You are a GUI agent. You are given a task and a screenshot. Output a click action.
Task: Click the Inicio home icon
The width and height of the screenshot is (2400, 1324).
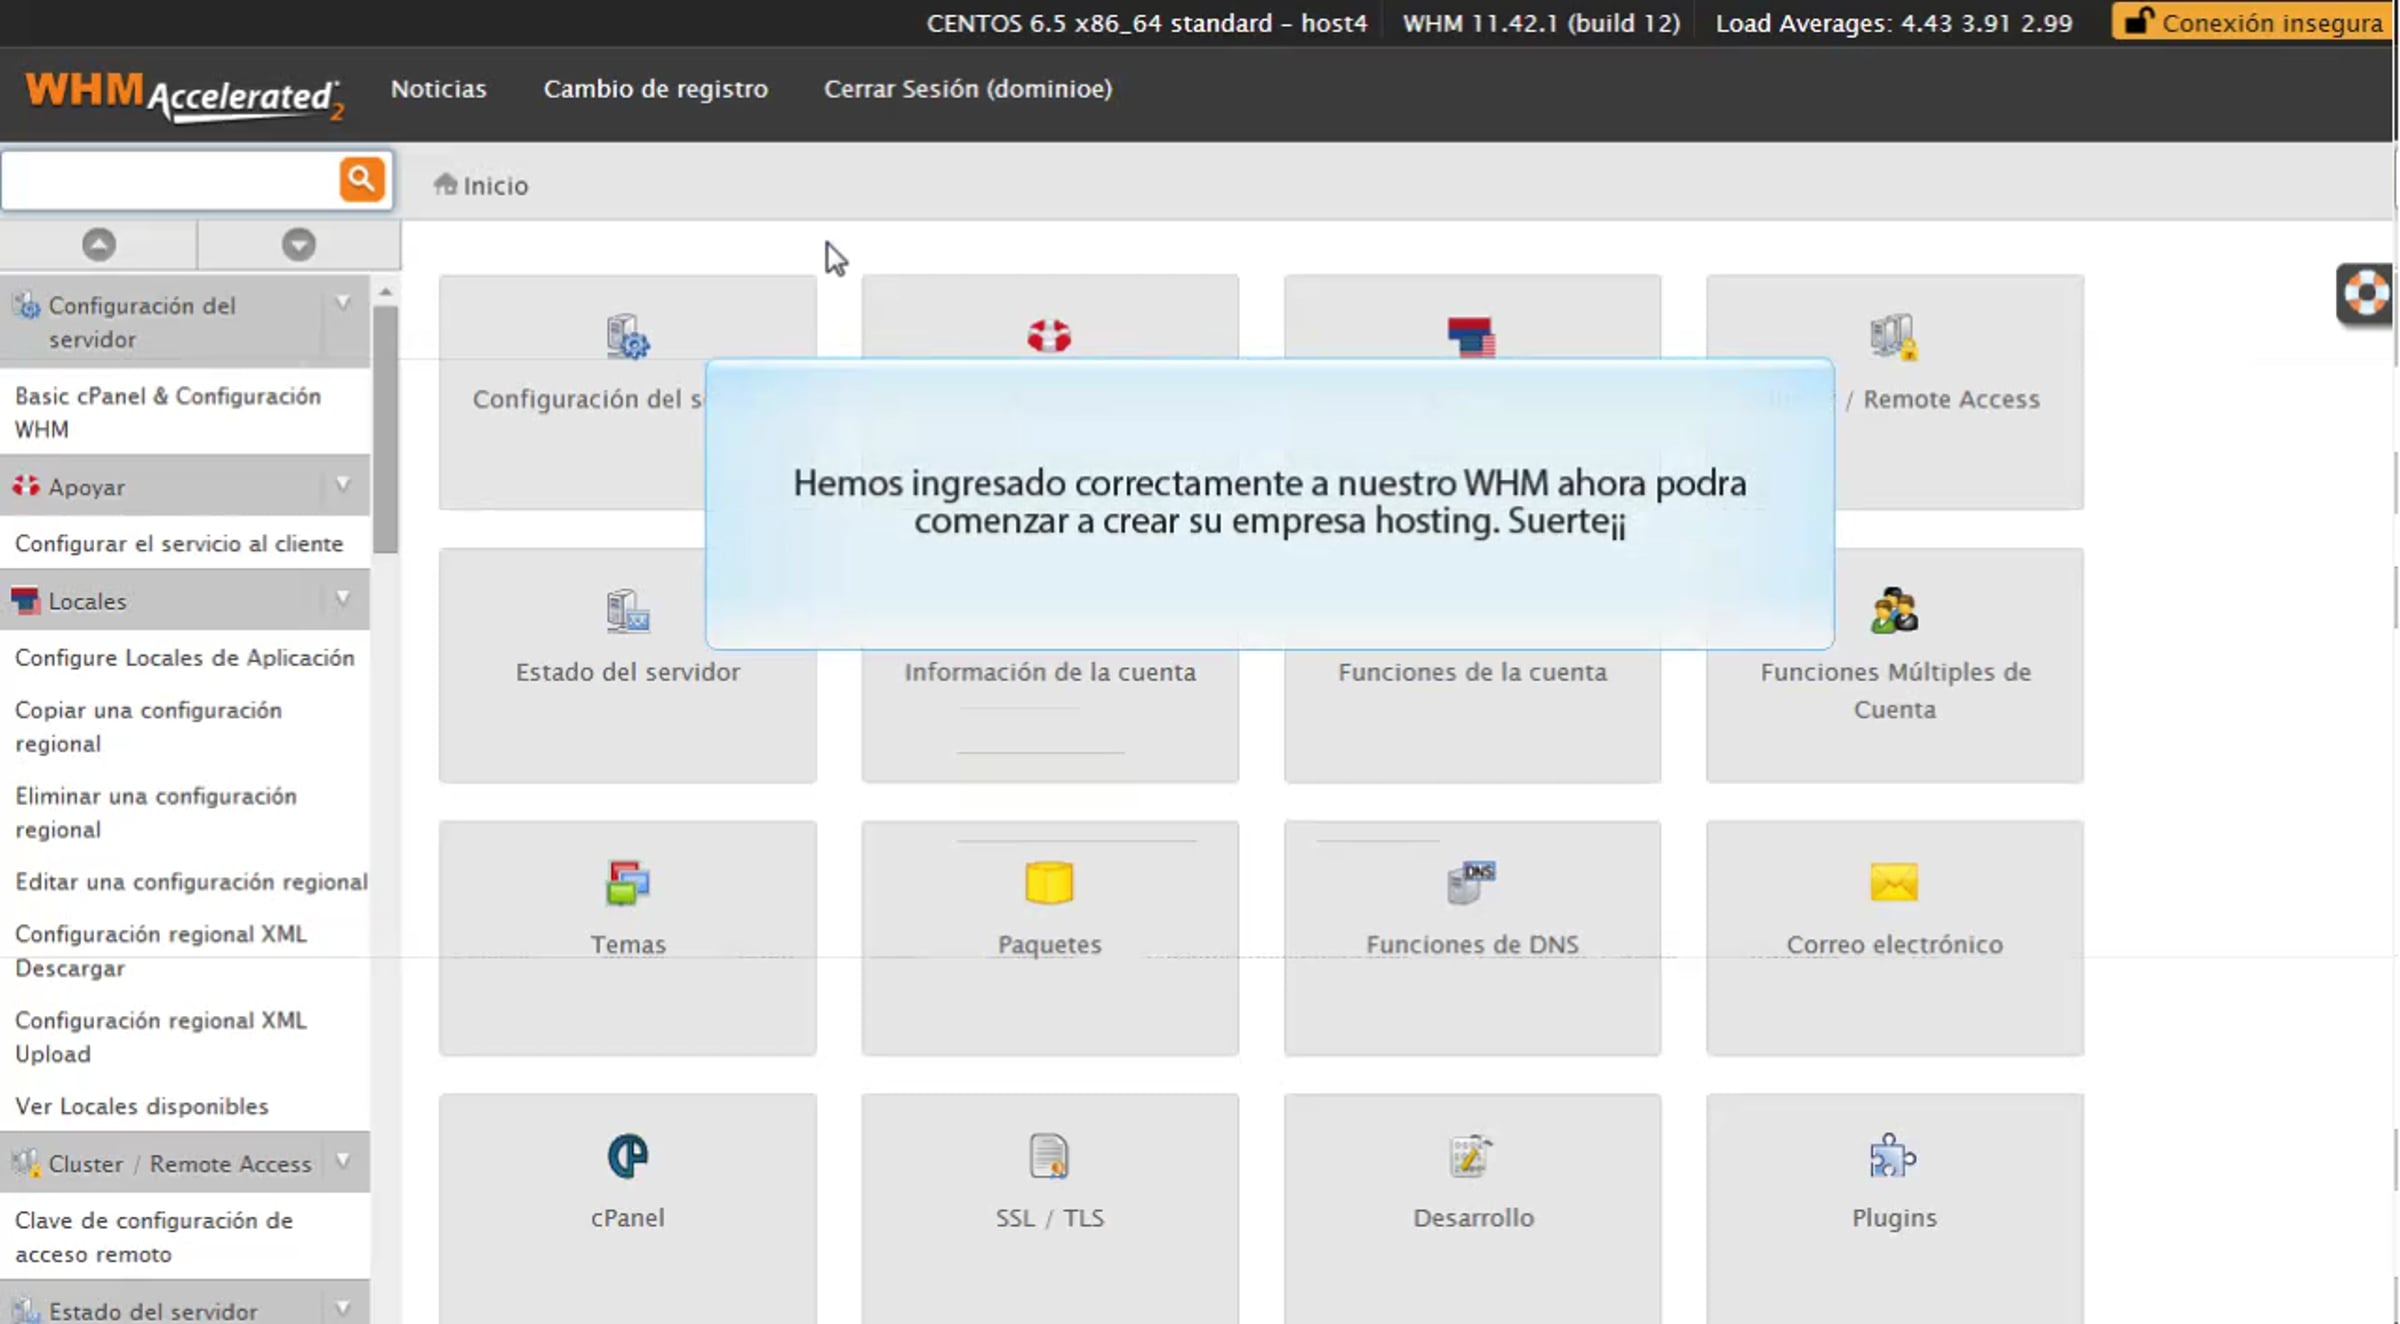pyautogui.click(x=445, y=184)
